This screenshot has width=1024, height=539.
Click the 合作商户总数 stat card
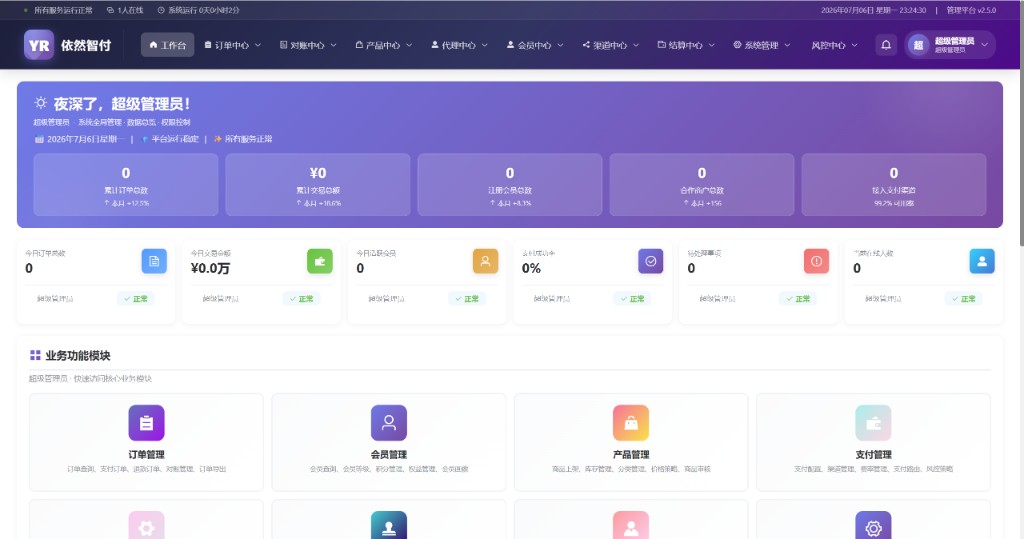(702, 185)
